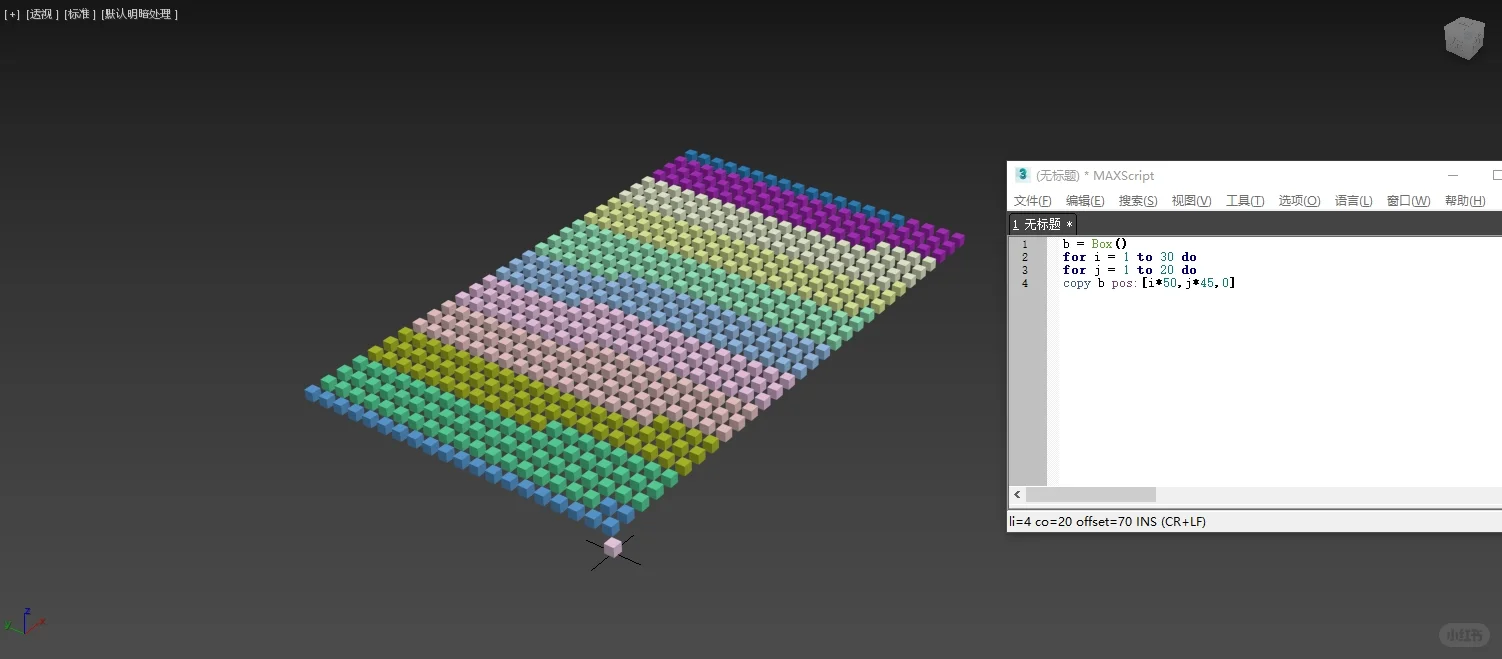The height and width of the screenshot is (659, 1502).
Task: Click the MAXScript window '3' title icon
Action: [x=1022, y=175]
